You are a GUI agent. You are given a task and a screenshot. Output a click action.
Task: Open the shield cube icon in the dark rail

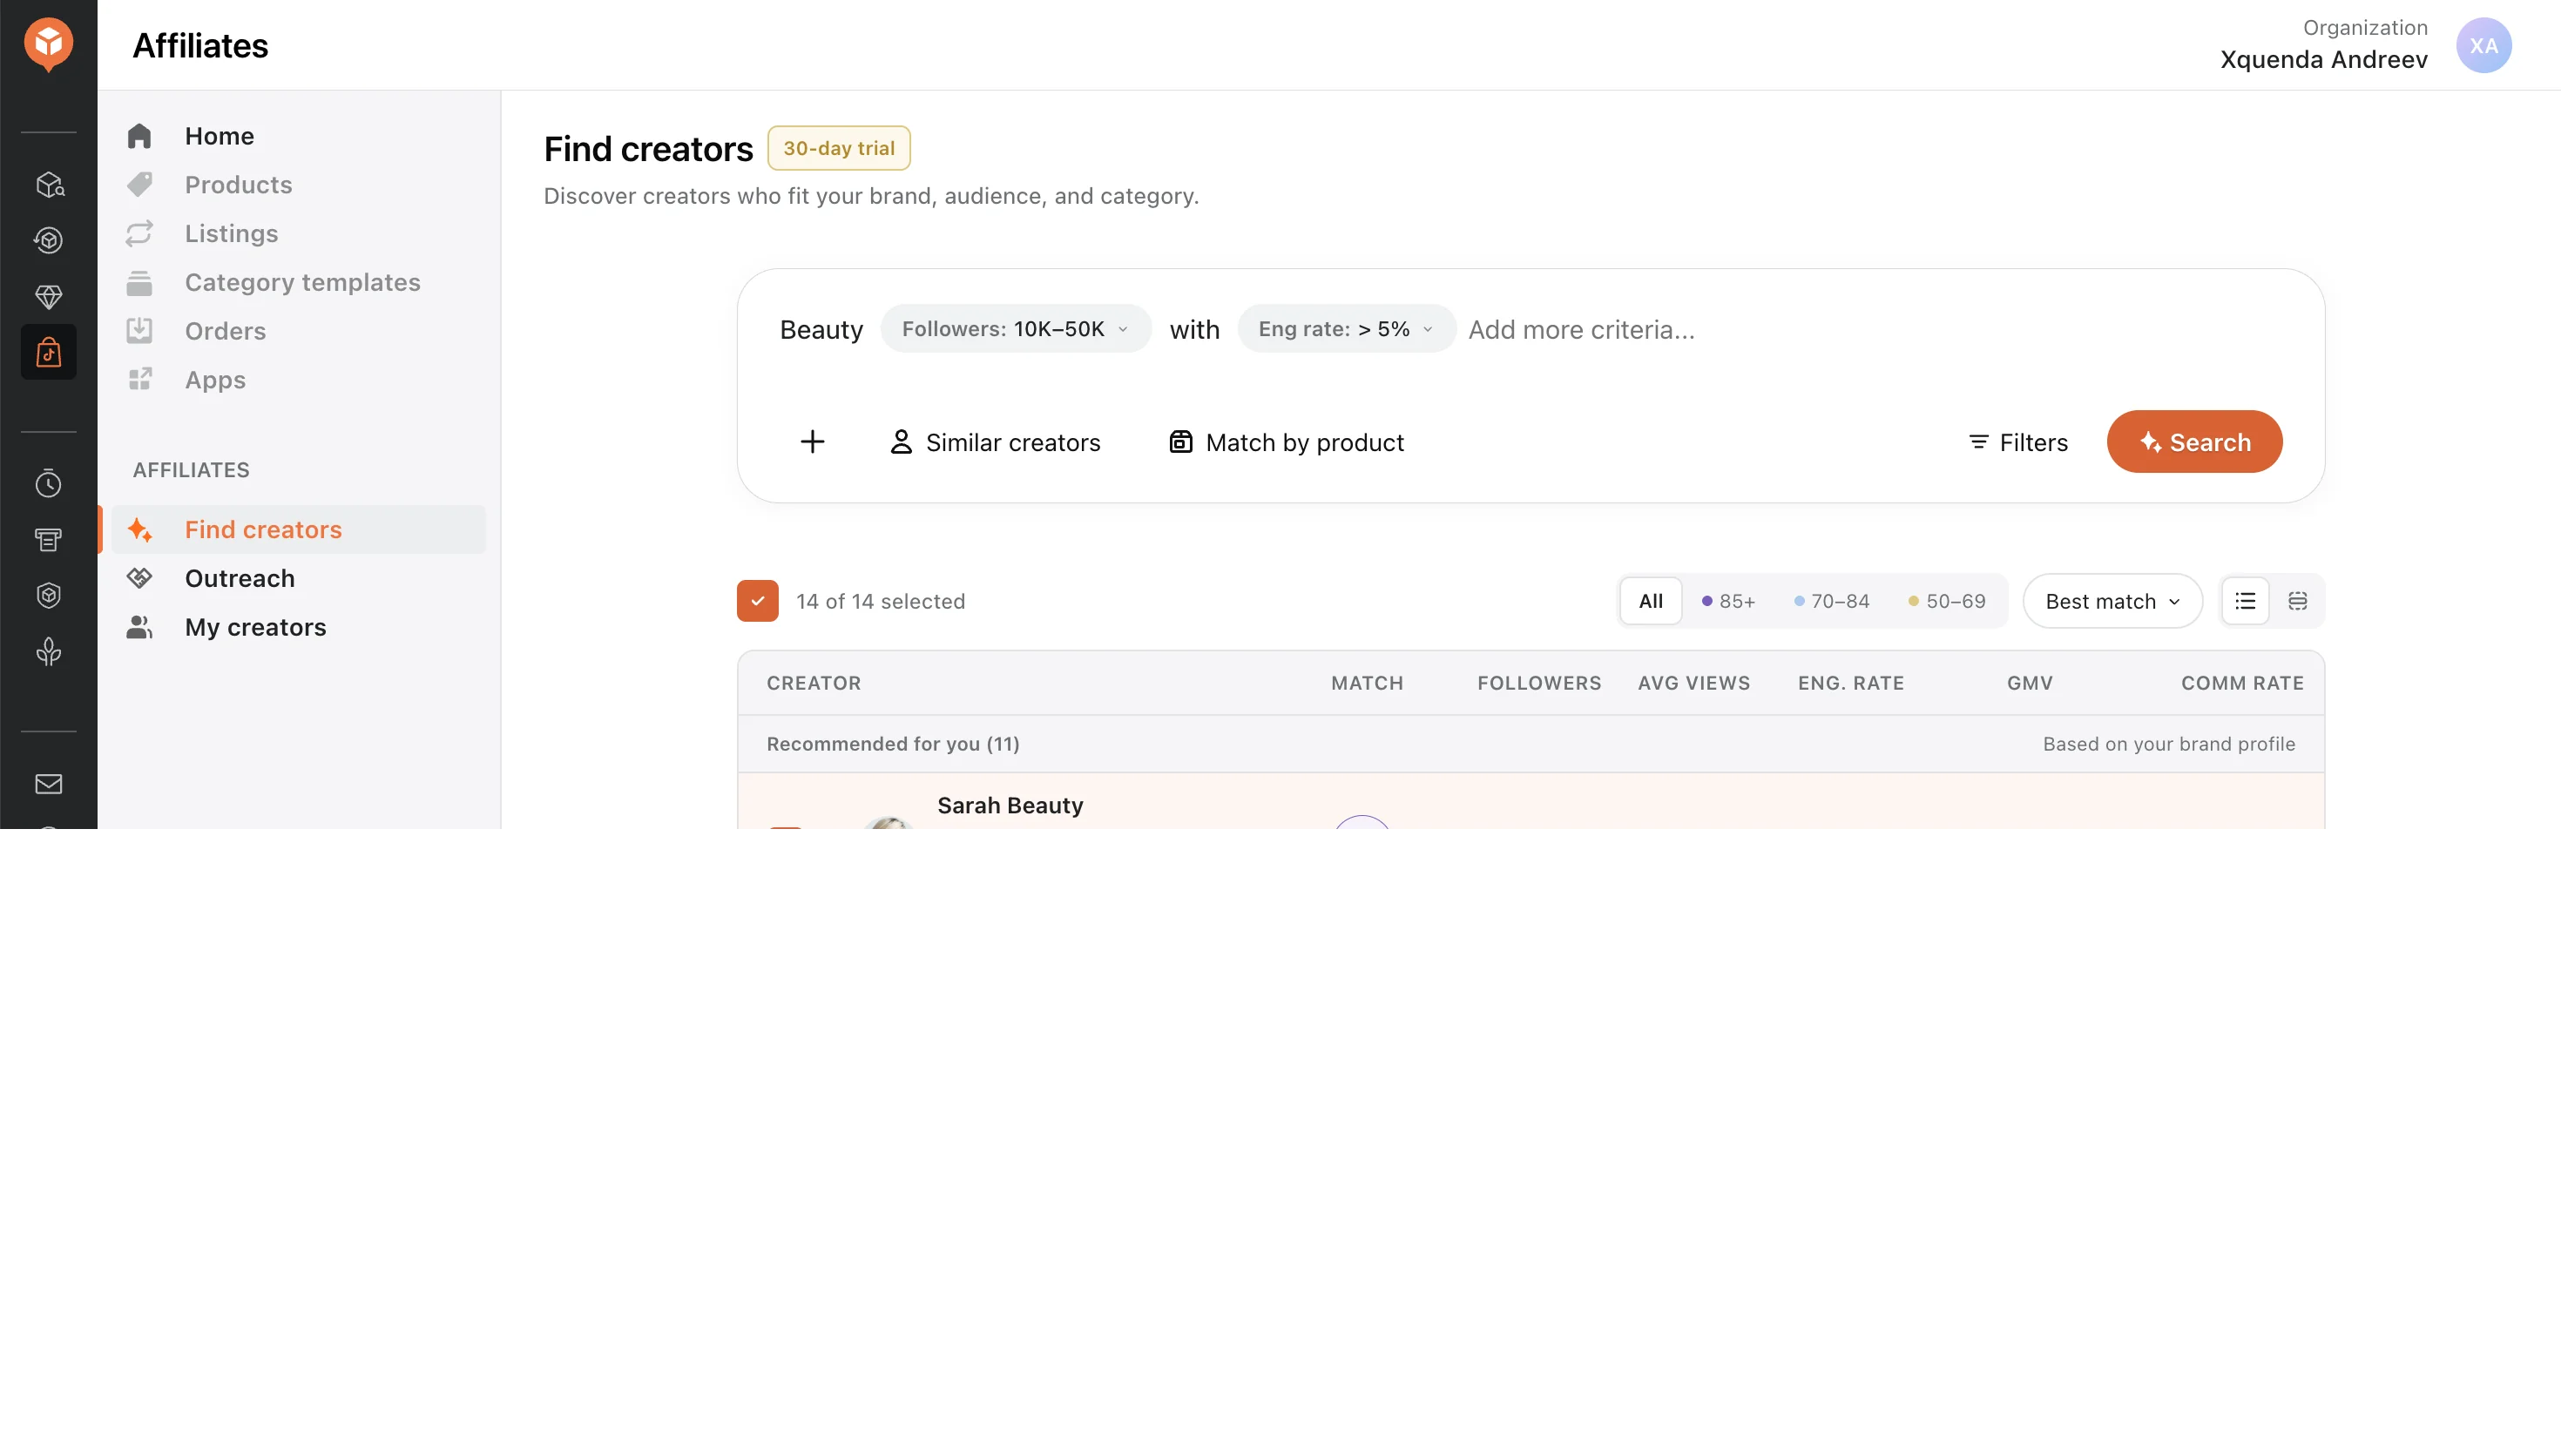click(49, 596)
